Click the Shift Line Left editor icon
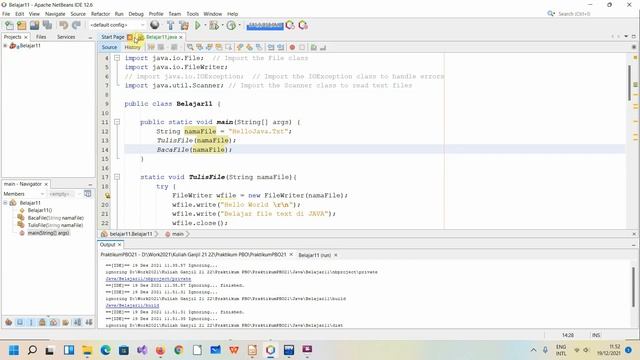 (271, 47)
